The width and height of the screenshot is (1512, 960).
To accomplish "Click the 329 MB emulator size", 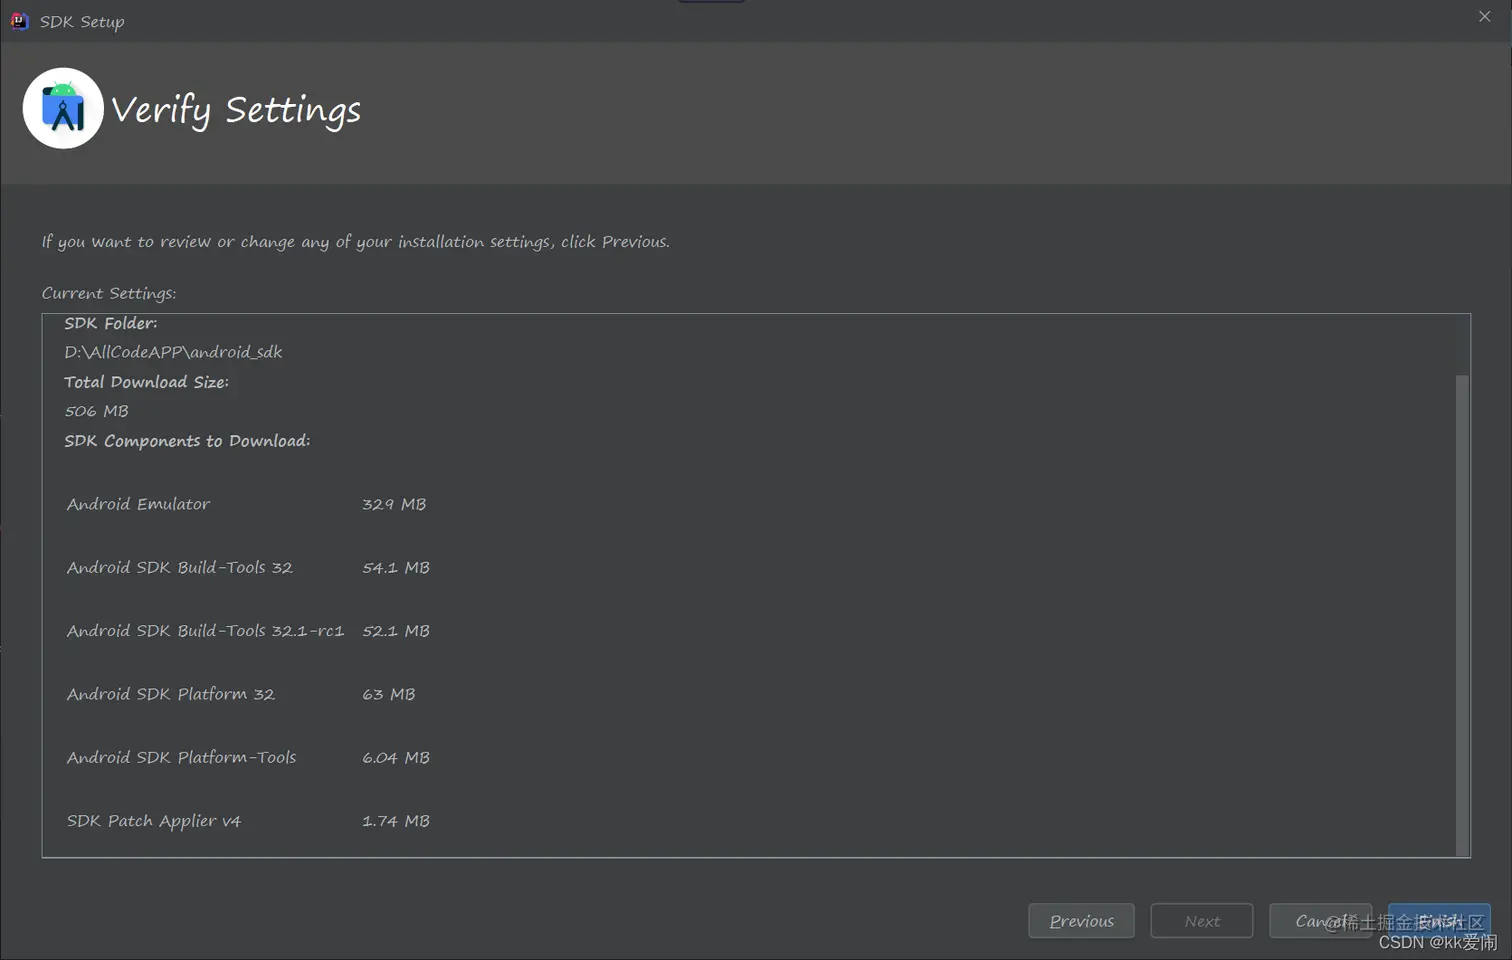I will tap(394, 504).
